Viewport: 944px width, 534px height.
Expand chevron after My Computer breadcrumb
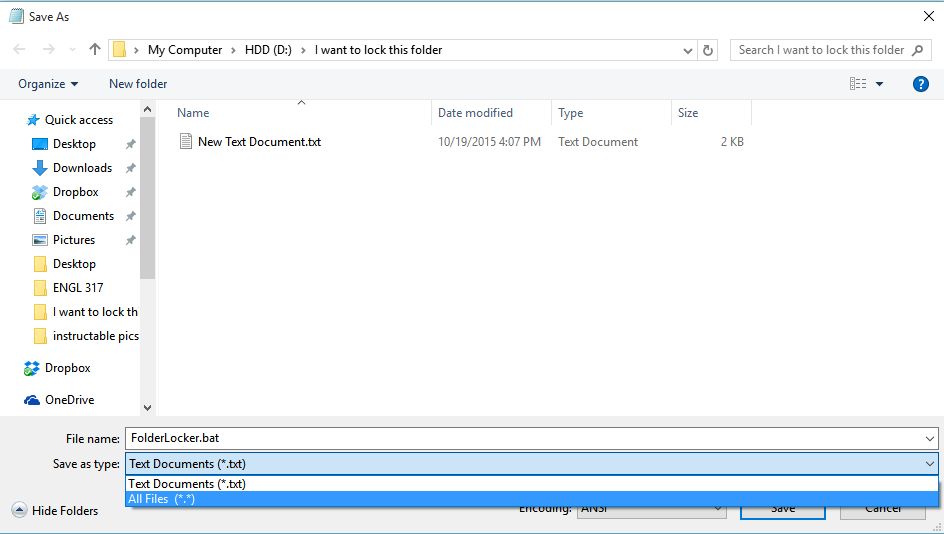pyautogui.click(x=234, y=51)
